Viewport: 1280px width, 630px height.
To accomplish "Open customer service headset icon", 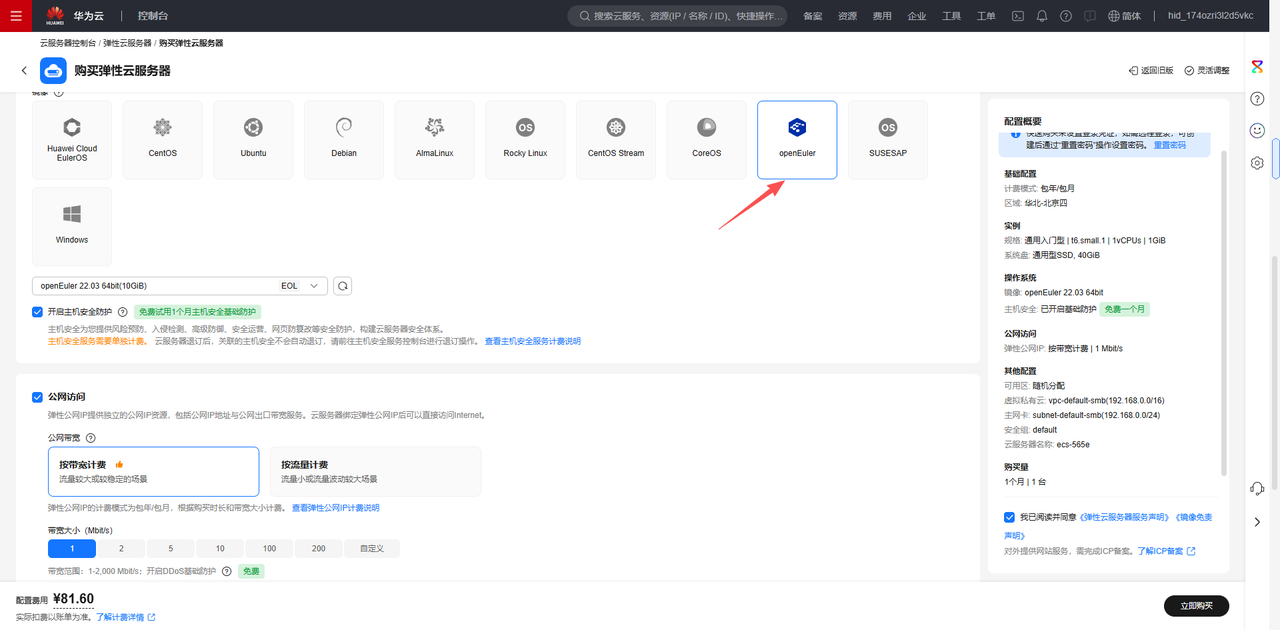I will click(x=1258, y=488).
